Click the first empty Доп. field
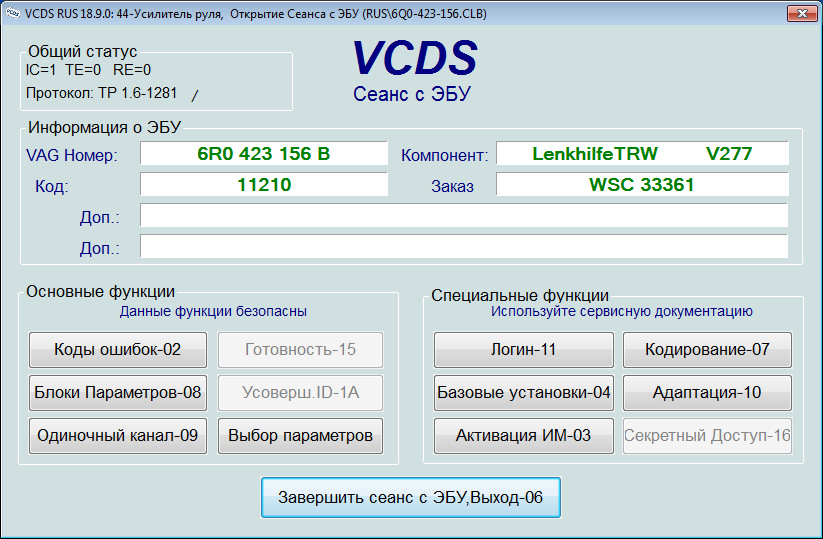Image resolution: width=823 pixels, height=539 pixels. [464, 216]
